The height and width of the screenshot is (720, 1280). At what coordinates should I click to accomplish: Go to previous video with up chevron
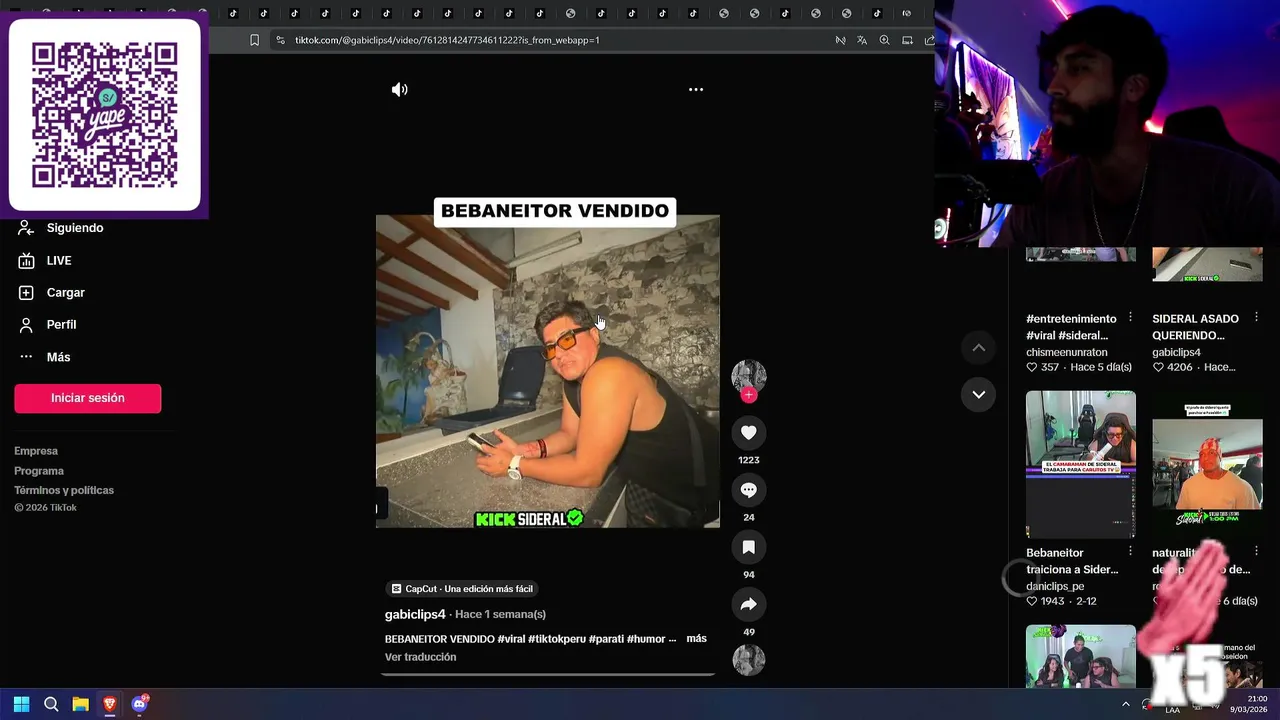click(x=979, y=348)
